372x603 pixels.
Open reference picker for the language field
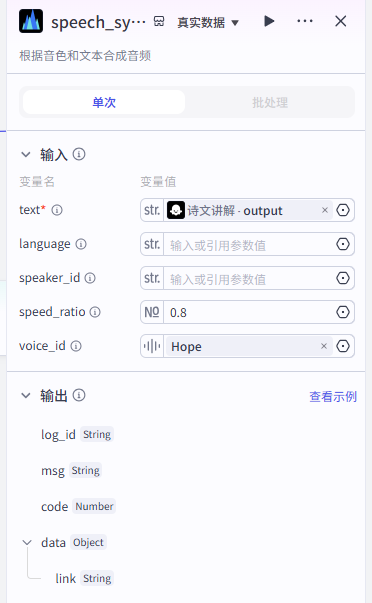point(343,244)
